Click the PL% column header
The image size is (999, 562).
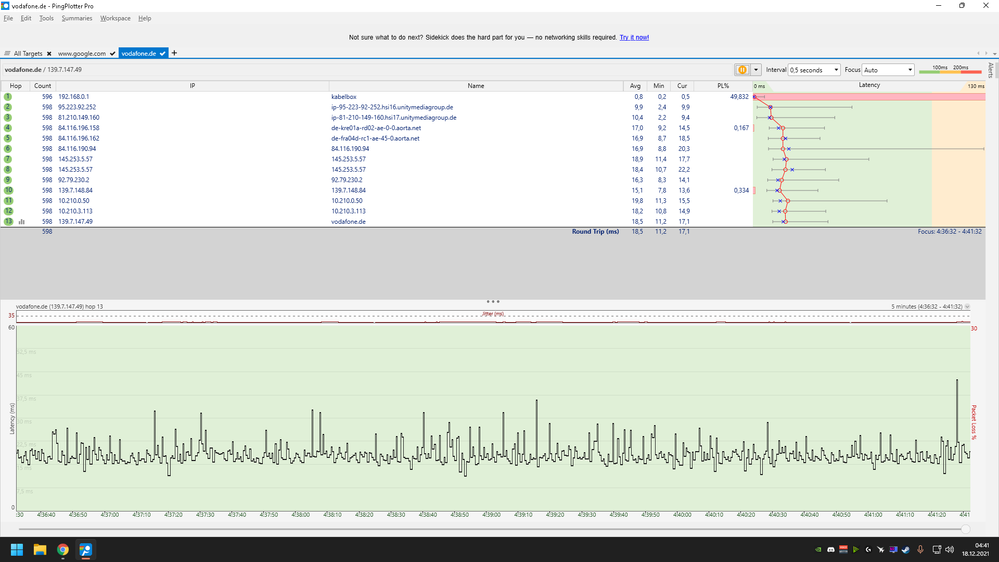[723, 86]
